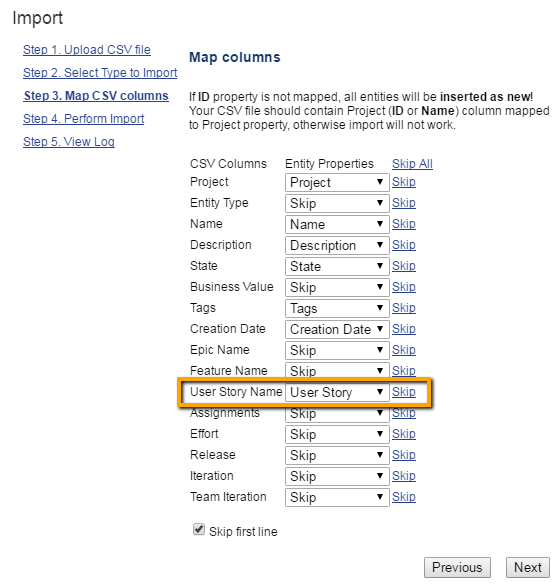Click the Previous button
This screenshot has width=560, height=587.
[457, 567]
